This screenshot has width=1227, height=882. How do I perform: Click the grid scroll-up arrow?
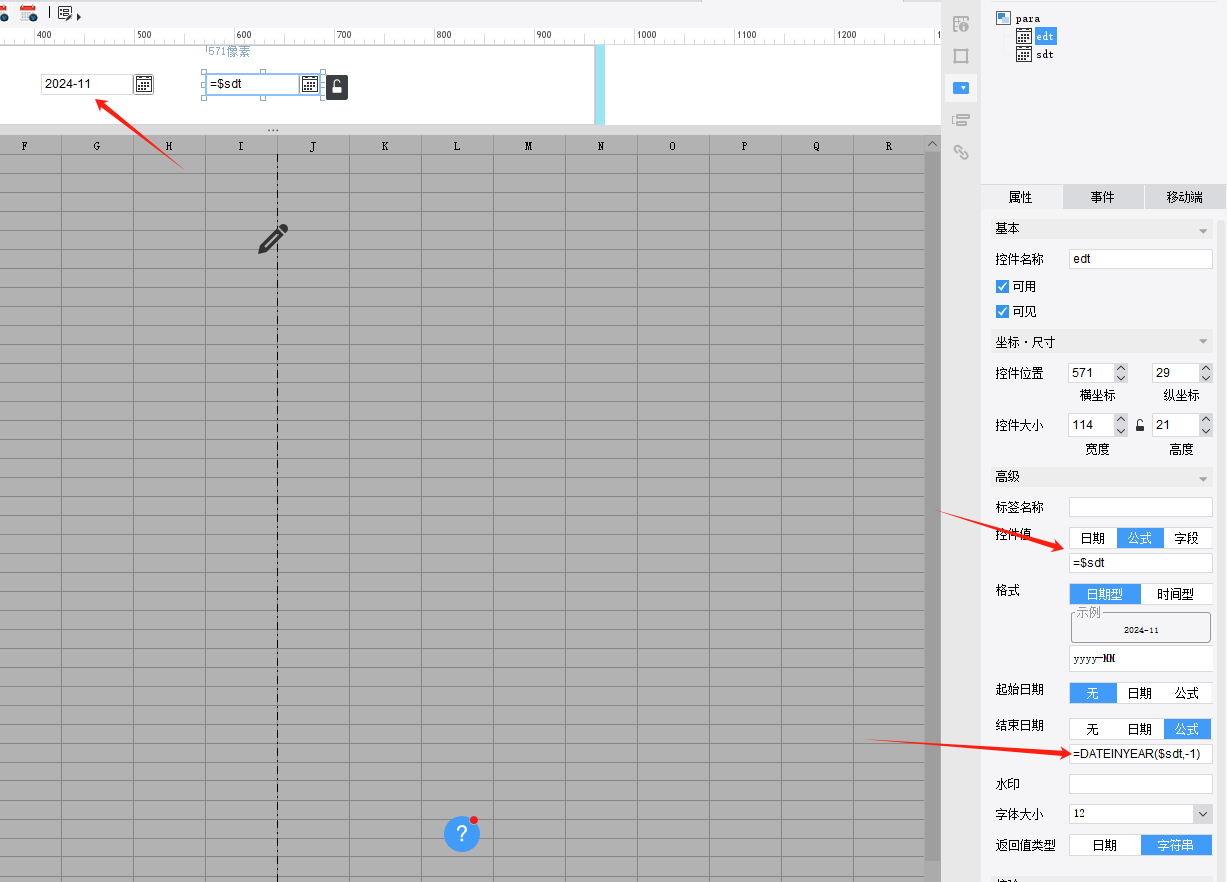pos(932,145)
